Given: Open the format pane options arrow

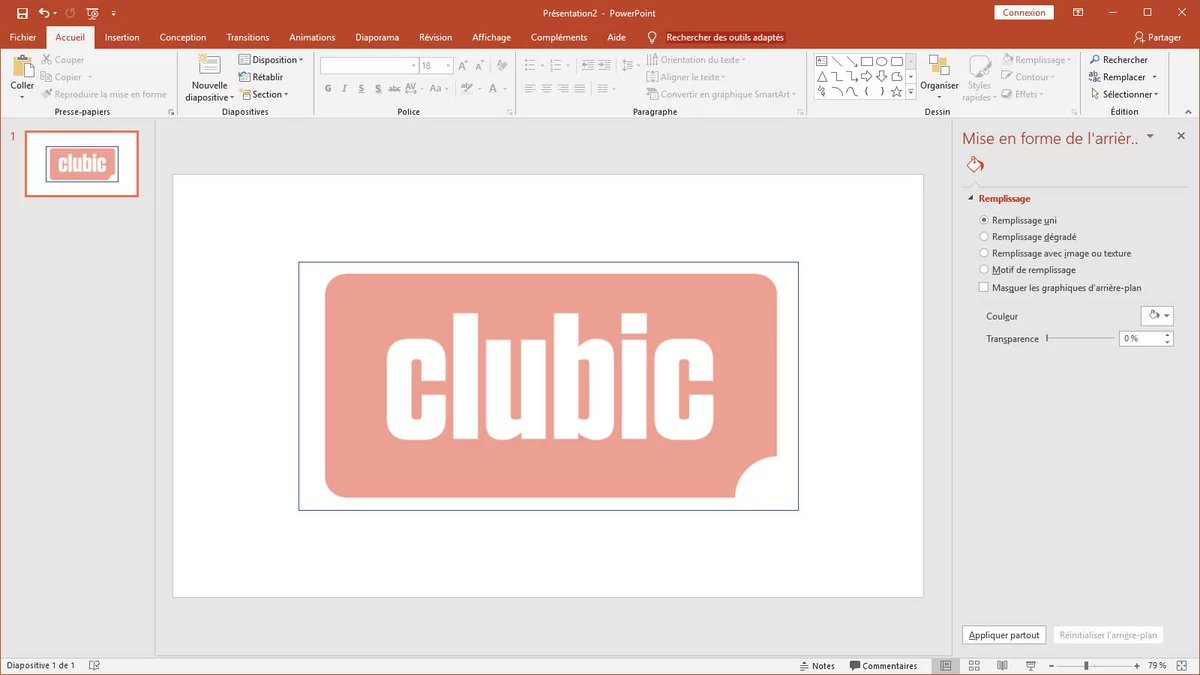Looking at the screenshot, I should tap(1150, 136).
